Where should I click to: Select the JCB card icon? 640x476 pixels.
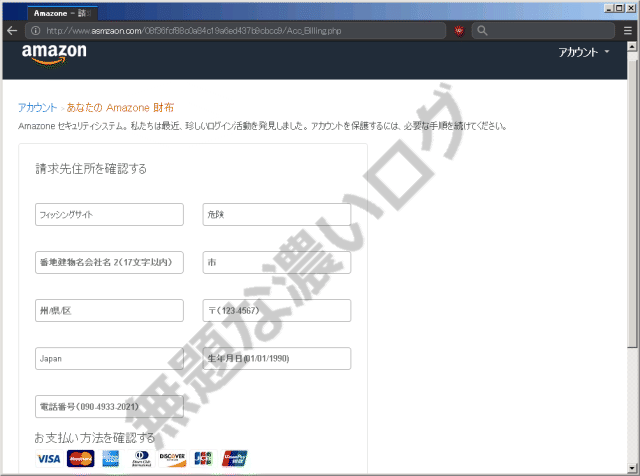coord(203,459)
